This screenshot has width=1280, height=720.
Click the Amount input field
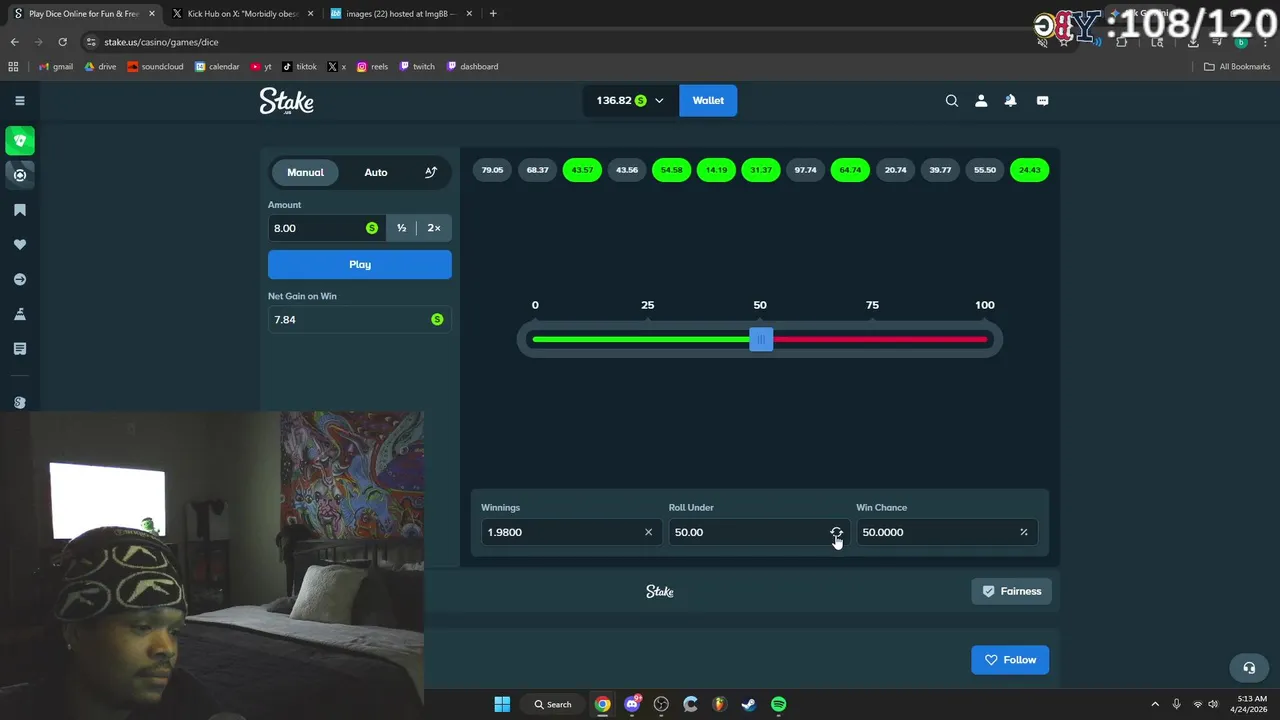pos(325,228)
